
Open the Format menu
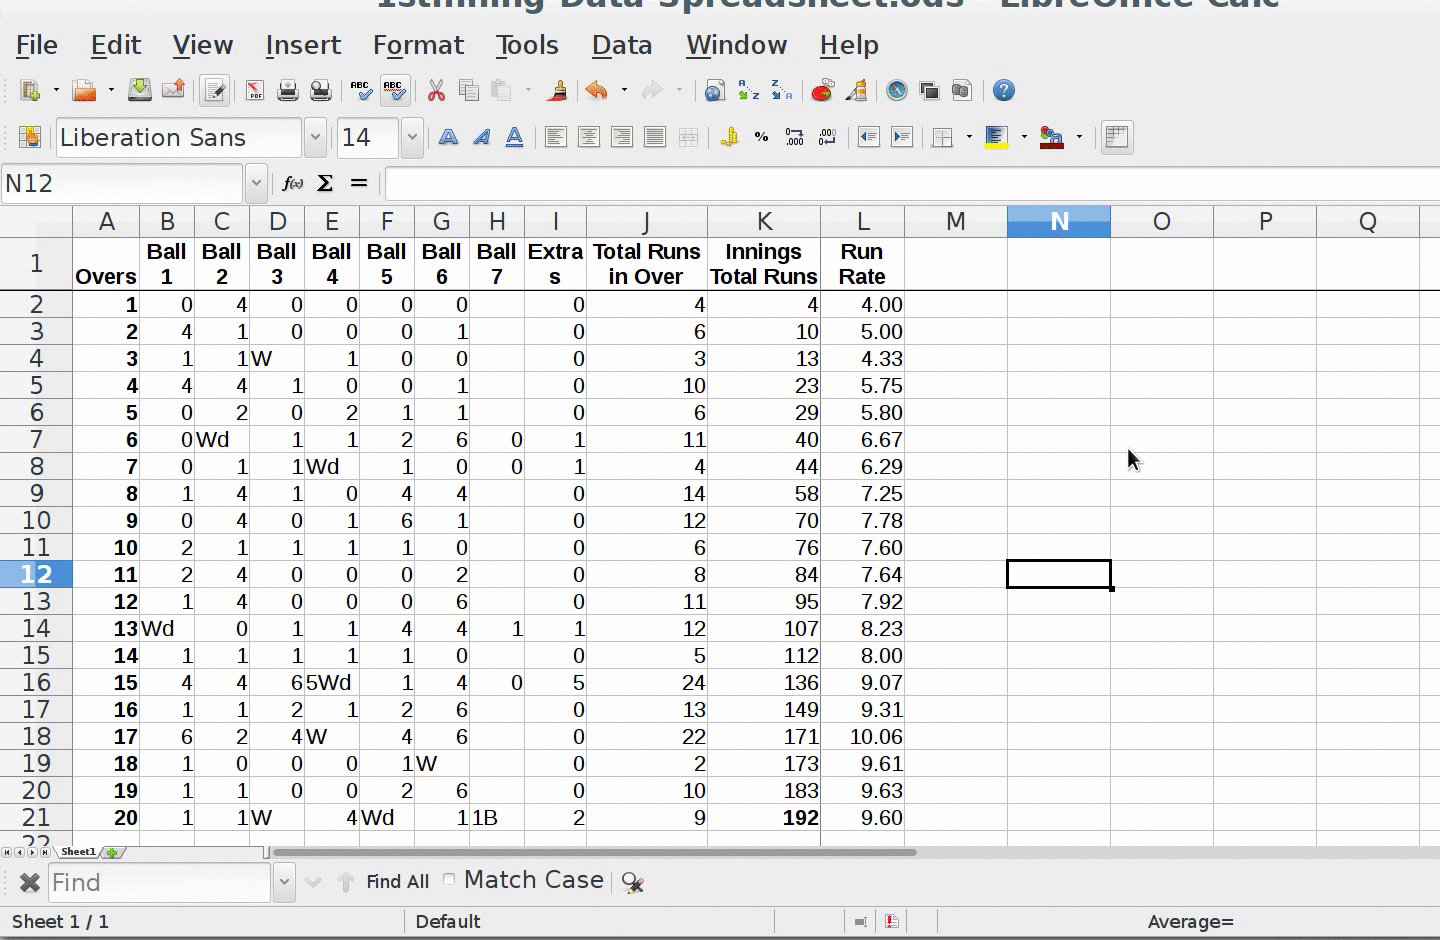pyautogui.click(x=418, y=45)
